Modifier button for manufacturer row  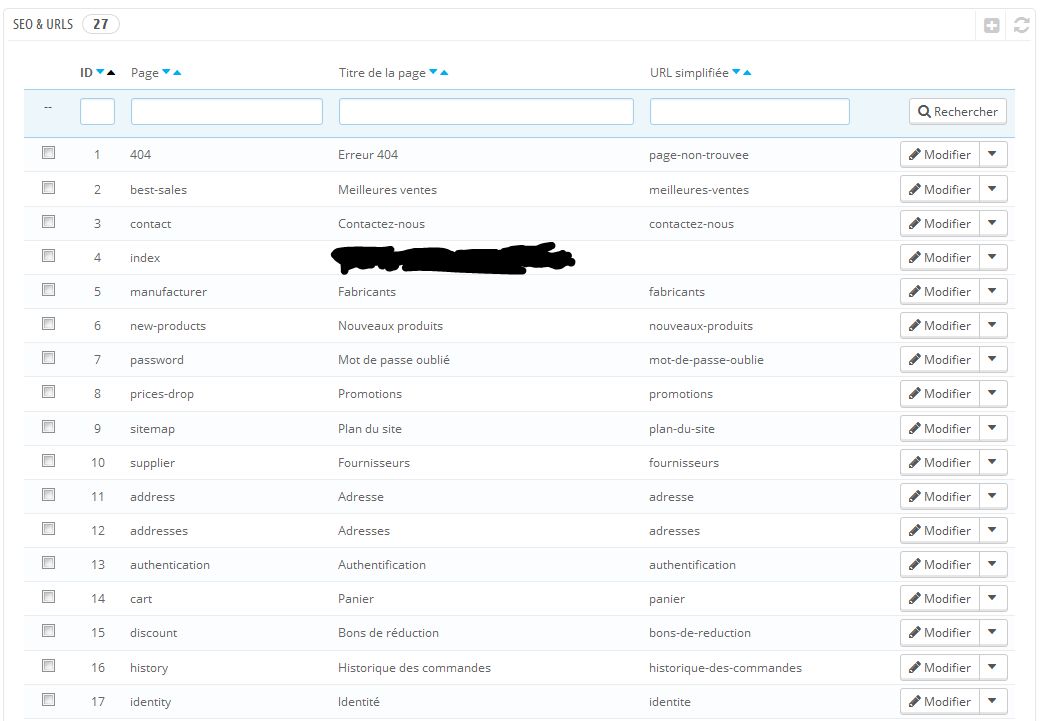pyautogui.click(x=940, y=291)
